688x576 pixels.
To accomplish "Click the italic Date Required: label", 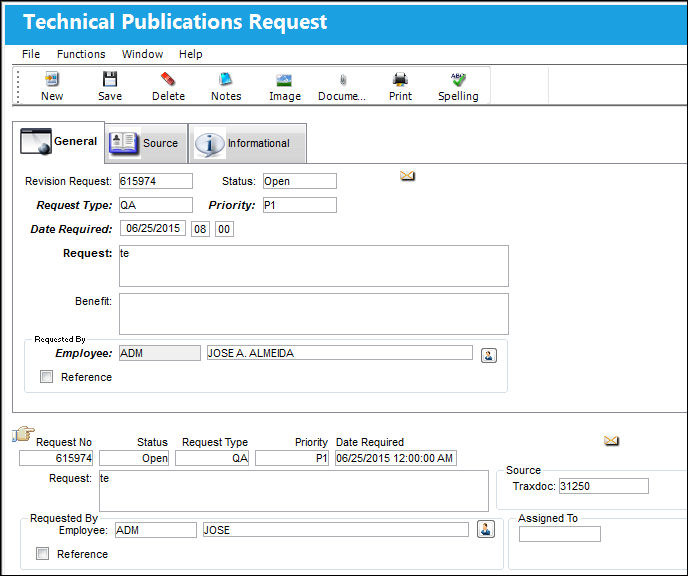I will click(71, 229).
